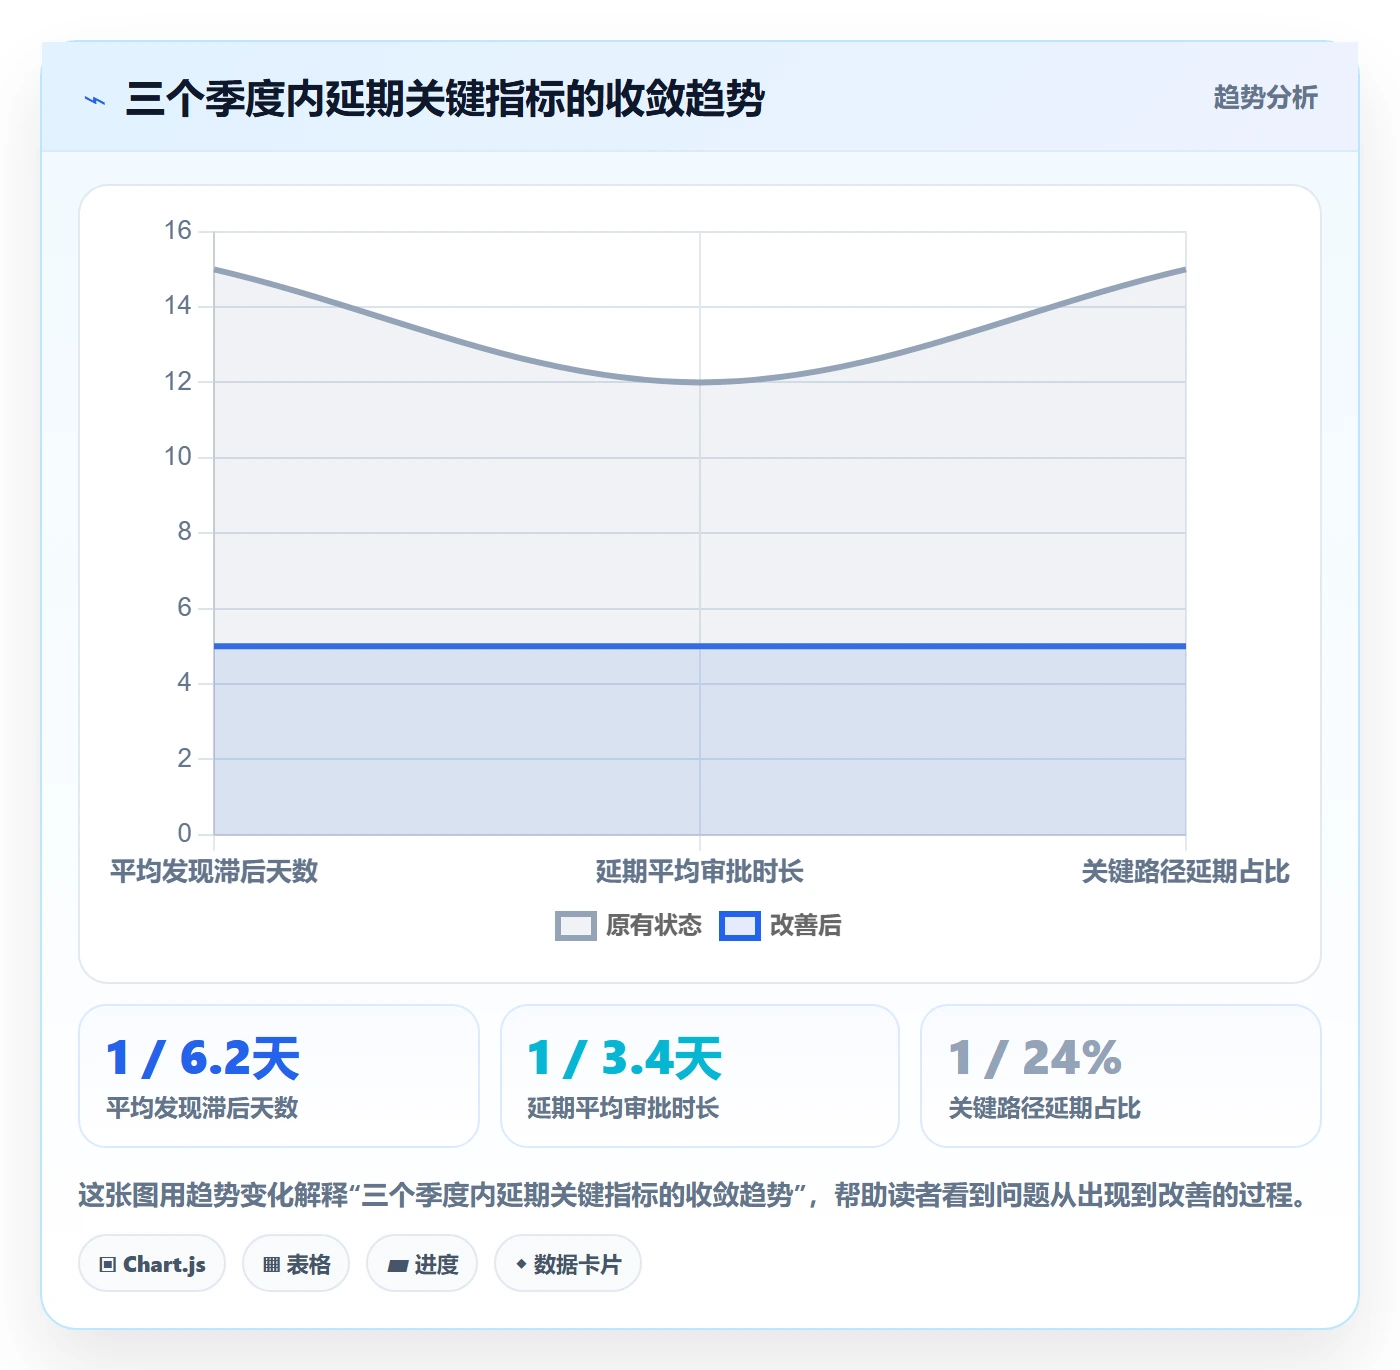Click the y-axis value 16
This screenshot has width=1400, height=1370.
[x=178, y=231]
